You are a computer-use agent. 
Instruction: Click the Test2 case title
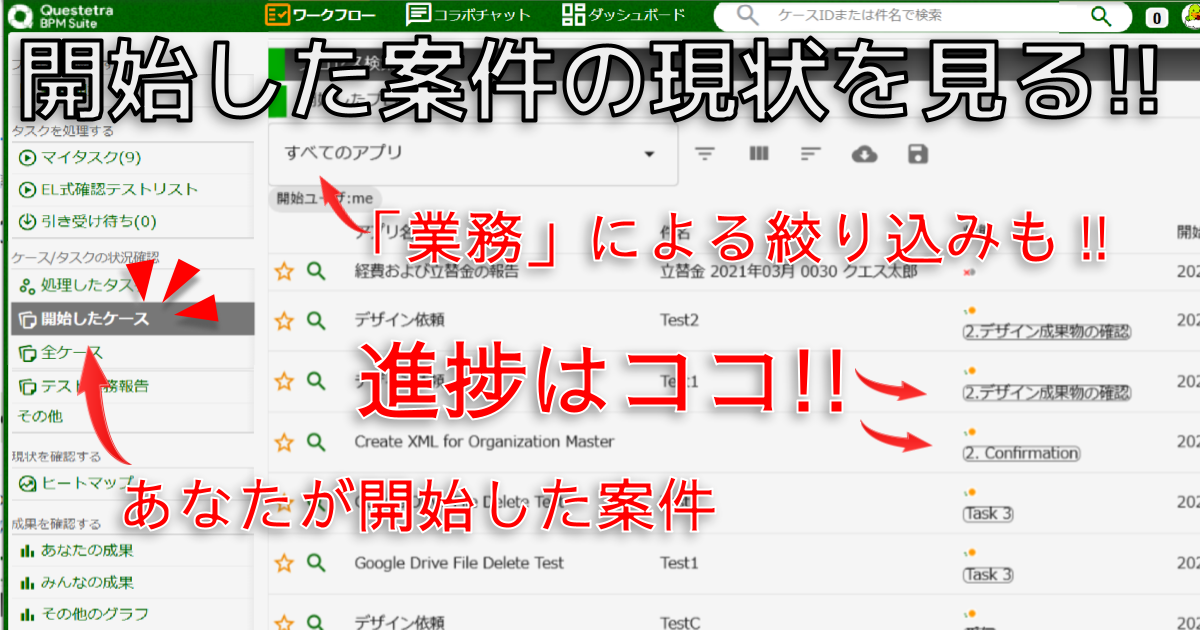[679, 320]
